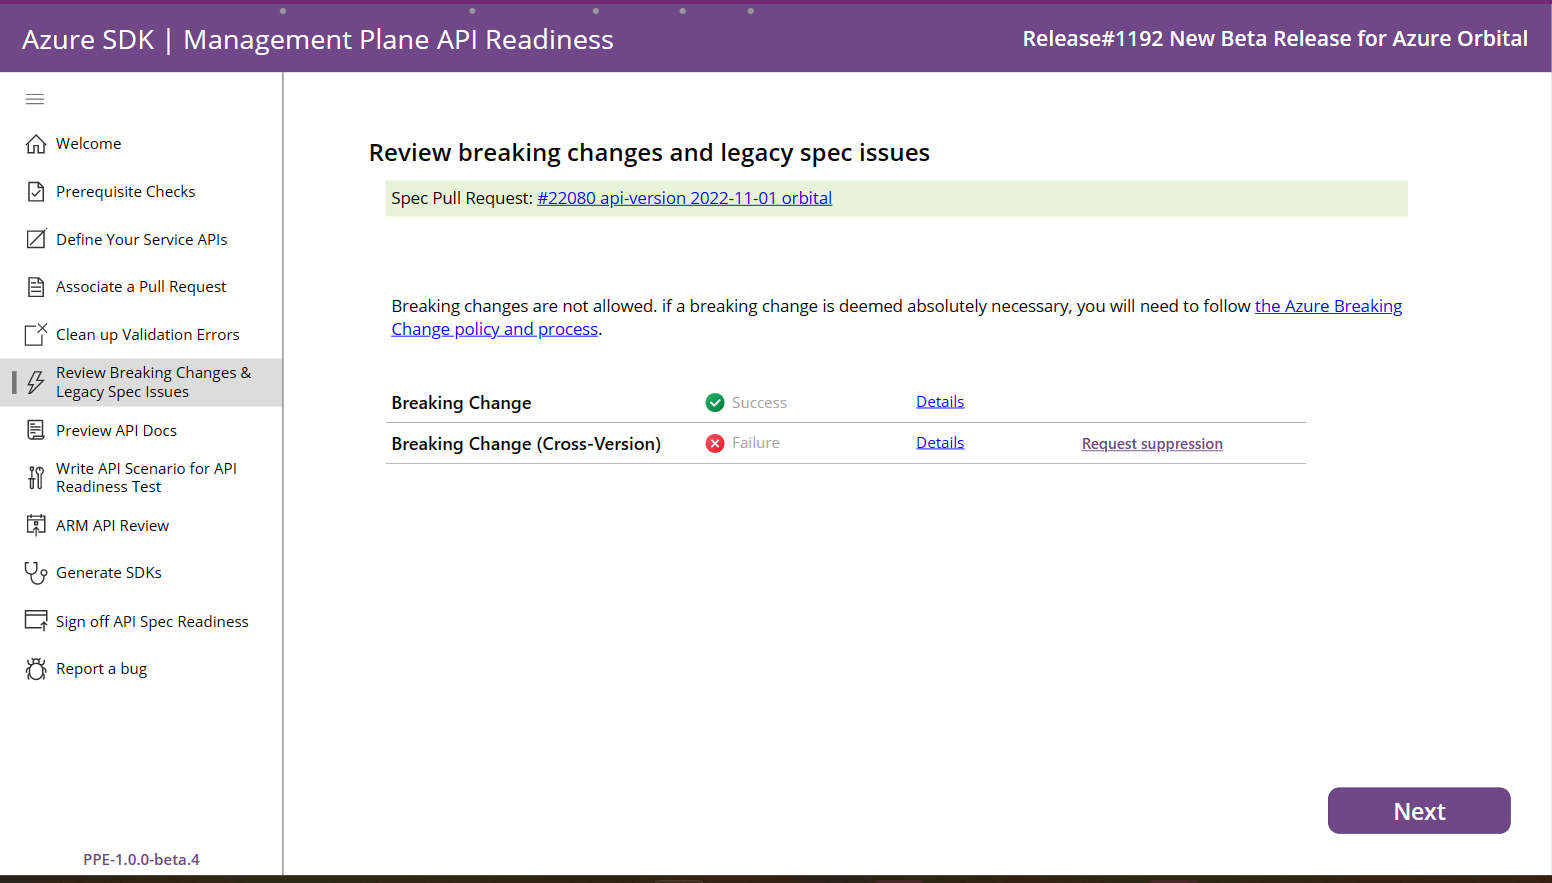Click the Associate a Pull Request page icon
This screenshot has height=883, width=1552.
coord(36,287)
